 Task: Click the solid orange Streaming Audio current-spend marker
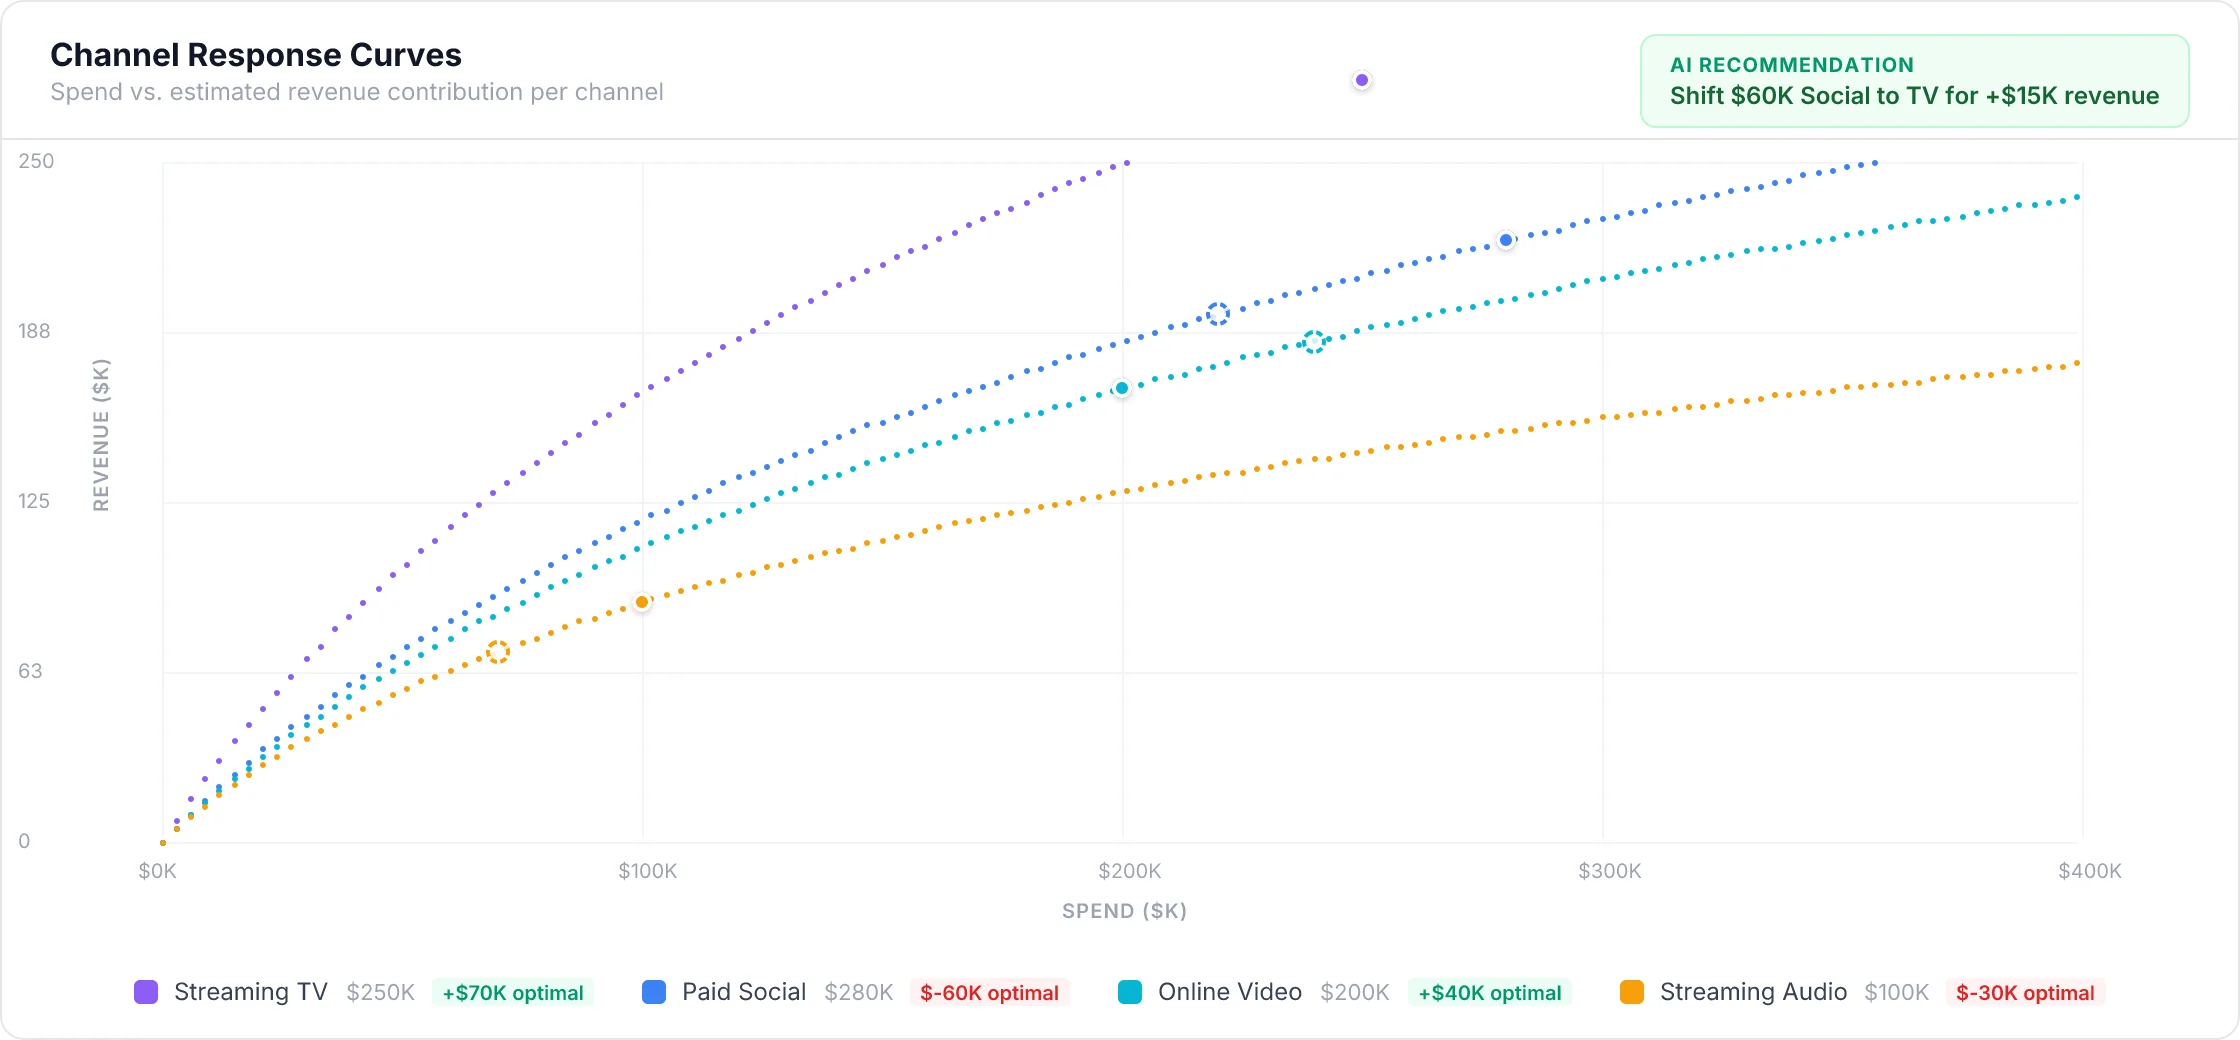coord(642,602)
